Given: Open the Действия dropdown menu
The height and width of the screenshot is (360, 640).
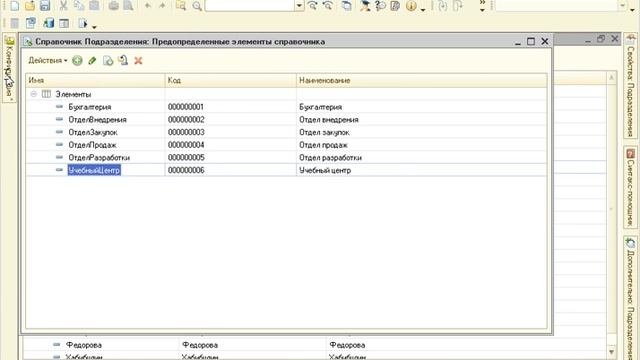Looking at the screenshot, I should click(48, 60).
